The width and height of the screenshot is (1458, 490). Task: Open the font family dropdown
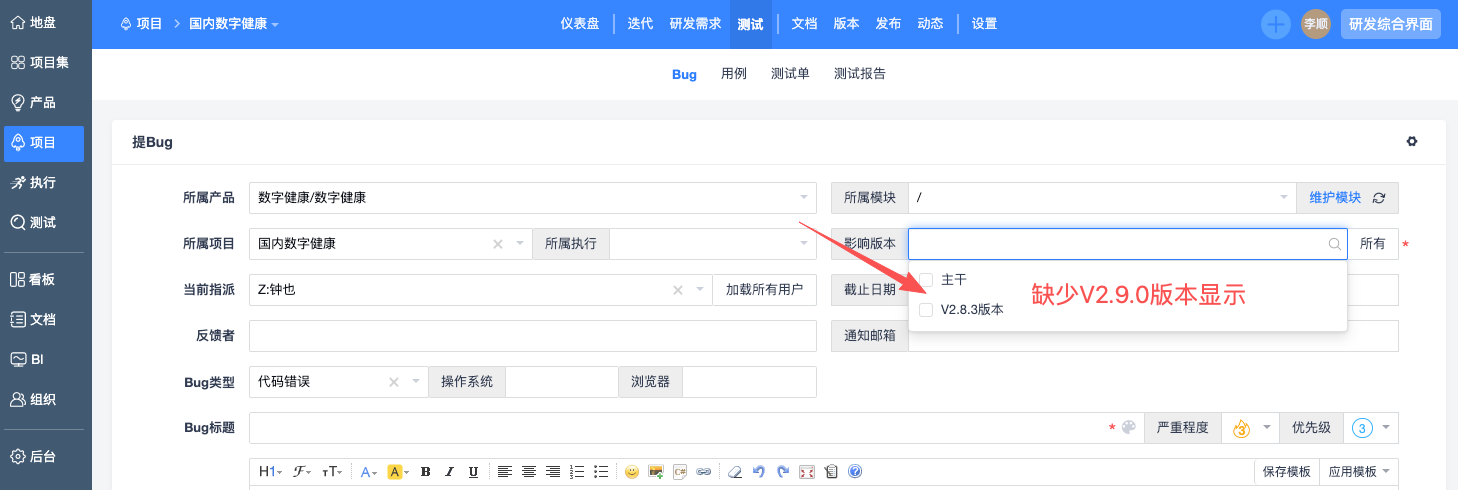(x=302, y=472)
